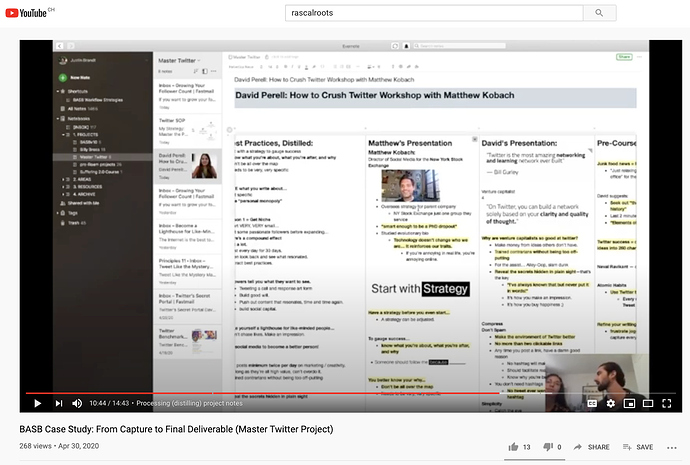Mute the video volume
Viewport: 690px width, 465px height.
click(x=77, y=403)
